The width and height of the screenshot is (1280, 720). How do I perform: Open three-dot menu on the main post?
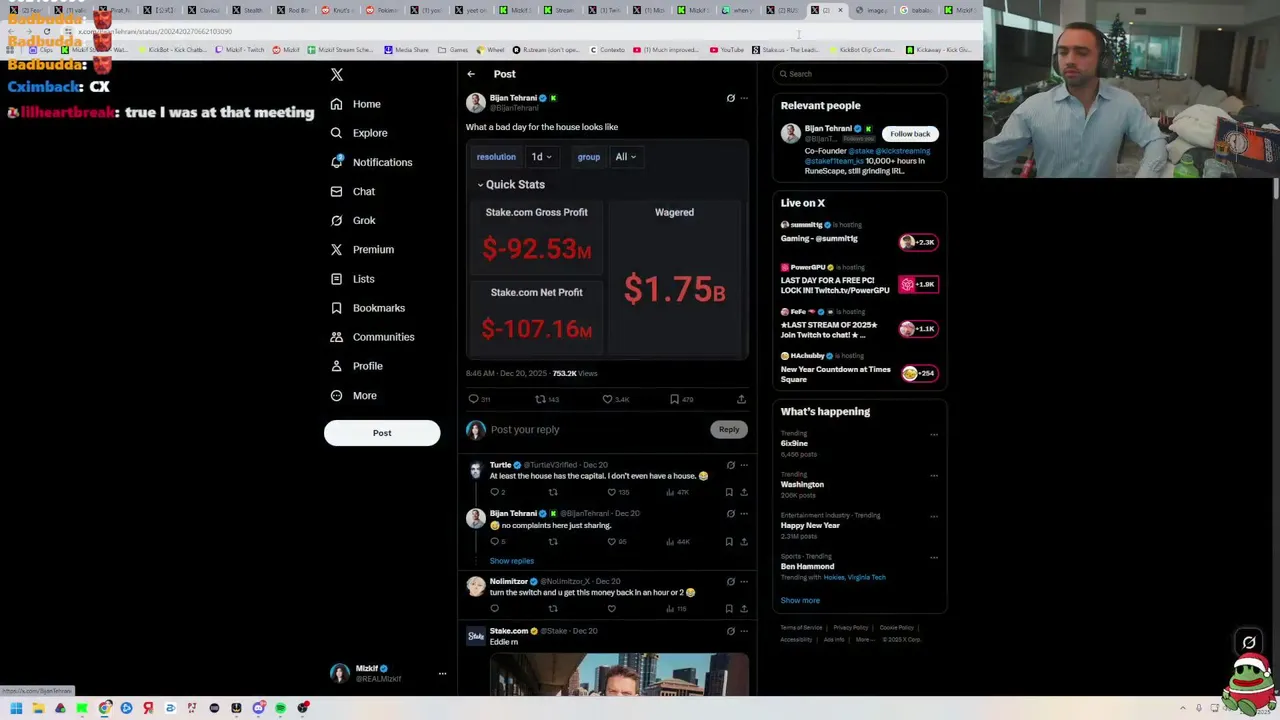[744, 98]
